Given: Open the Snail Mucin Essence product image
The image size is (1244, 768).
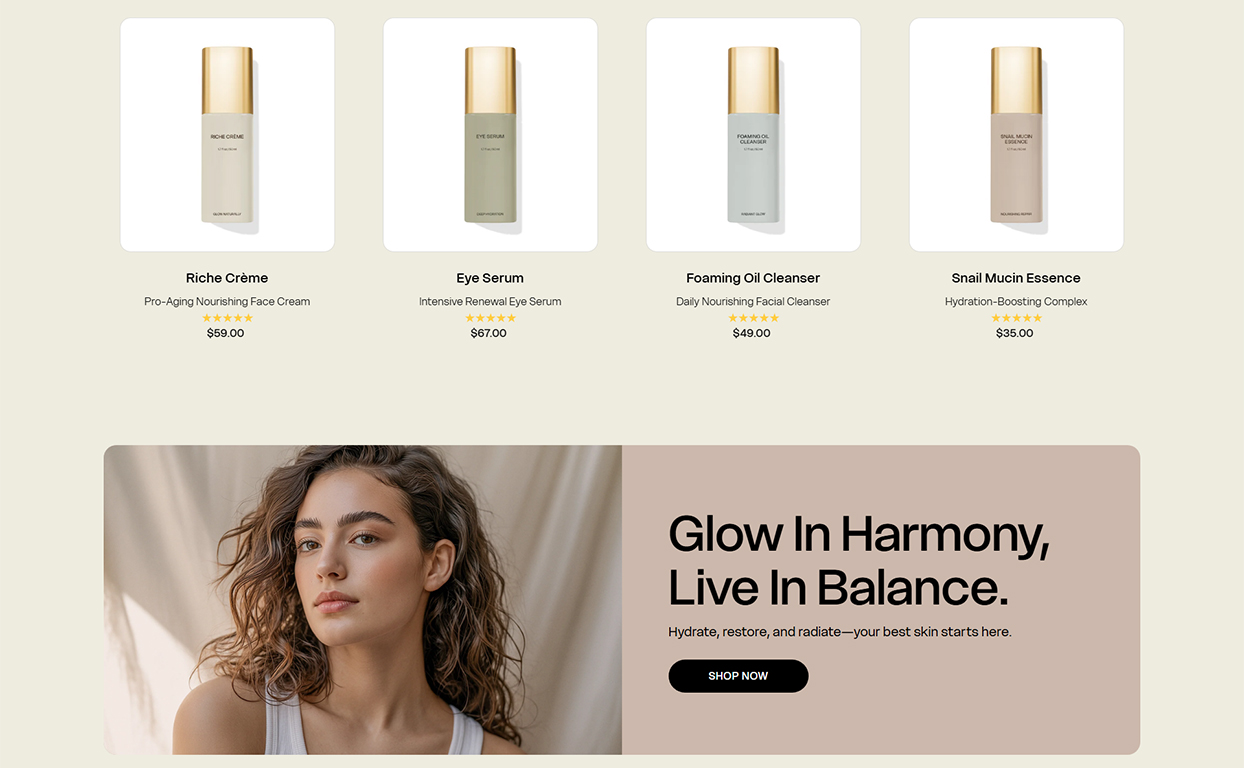Looking at the screenshot, I should [x=1016, y=135].
